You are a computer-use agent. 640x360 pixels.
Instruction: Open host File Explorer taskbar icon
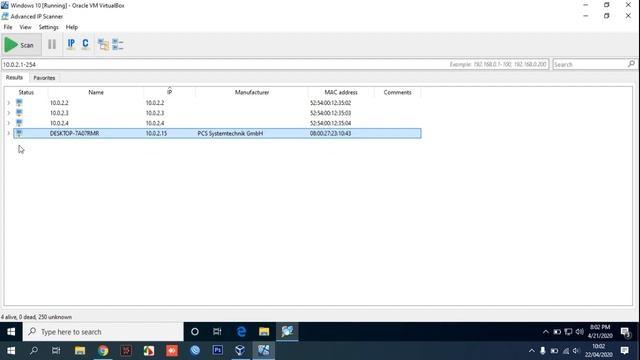[80, 351]
